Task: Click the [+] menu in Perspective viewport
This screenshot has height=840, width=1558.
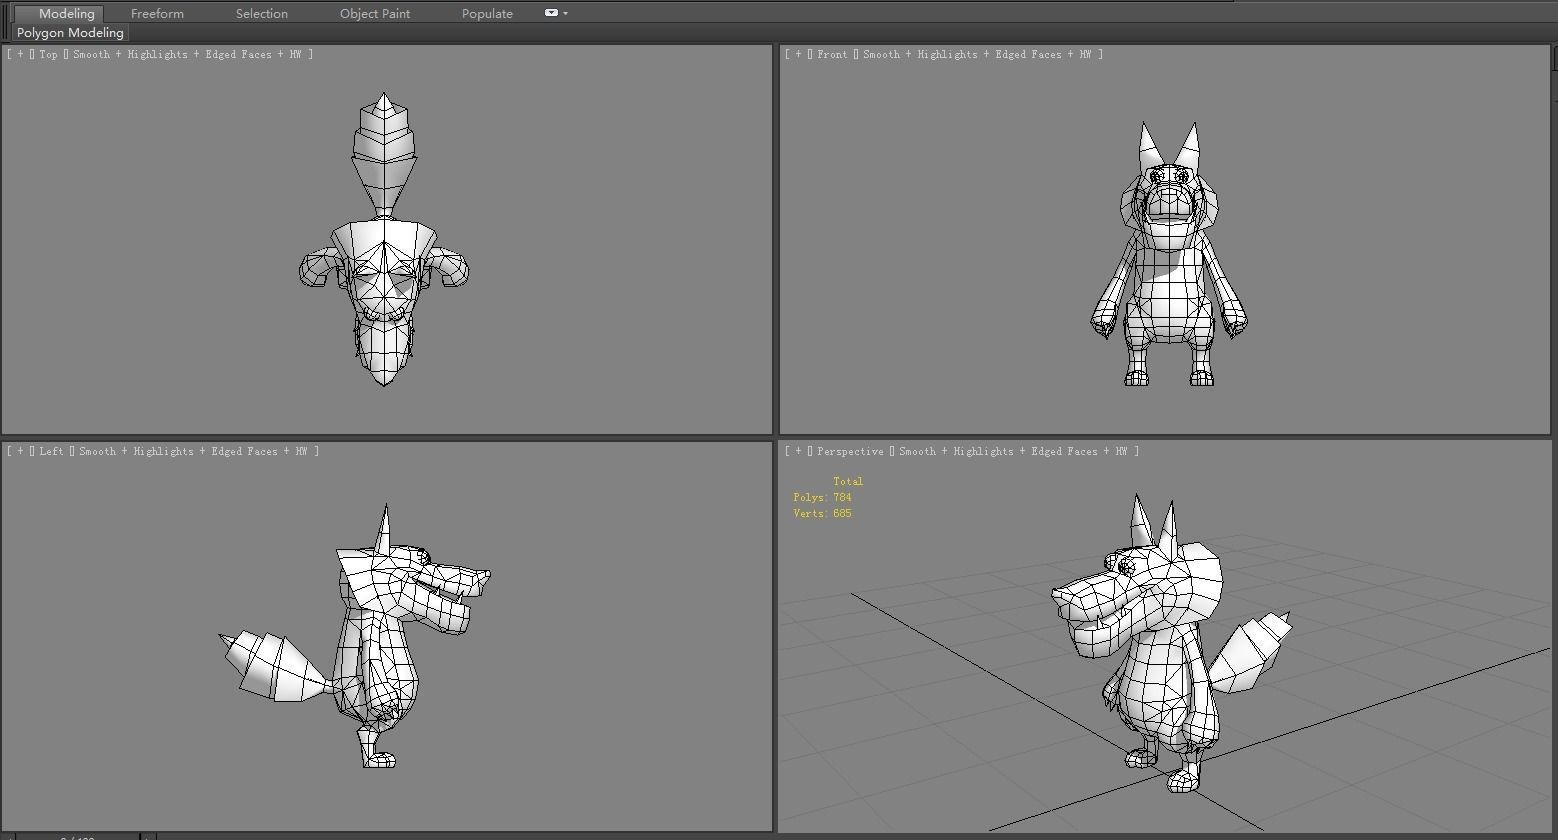Action: click(x=799, y=451)
